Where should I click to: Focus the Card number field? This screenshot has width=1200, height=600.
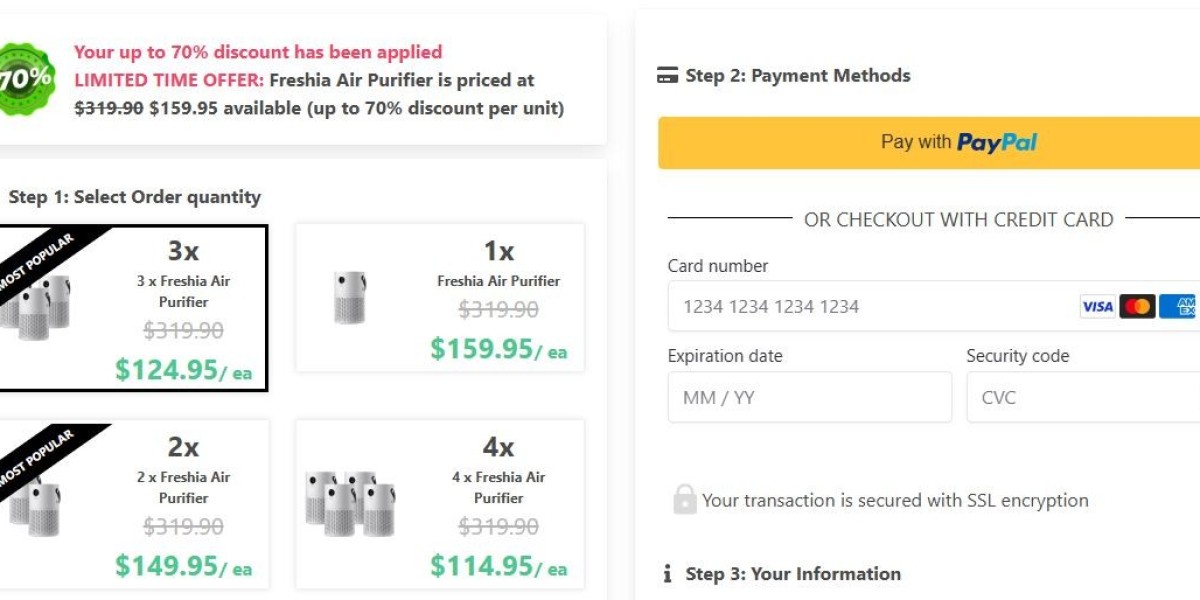click(x=870, y=307)
